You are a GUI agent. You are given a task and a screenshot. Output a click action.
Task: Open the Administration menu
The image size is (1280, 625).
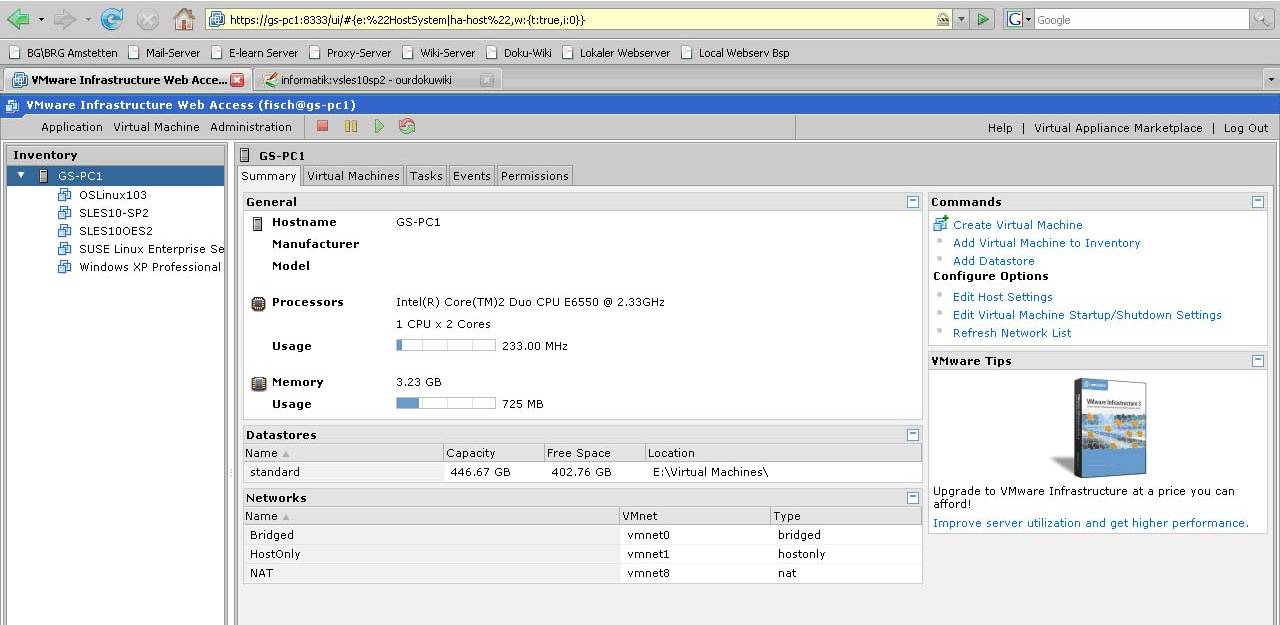(x=251, y=127)
